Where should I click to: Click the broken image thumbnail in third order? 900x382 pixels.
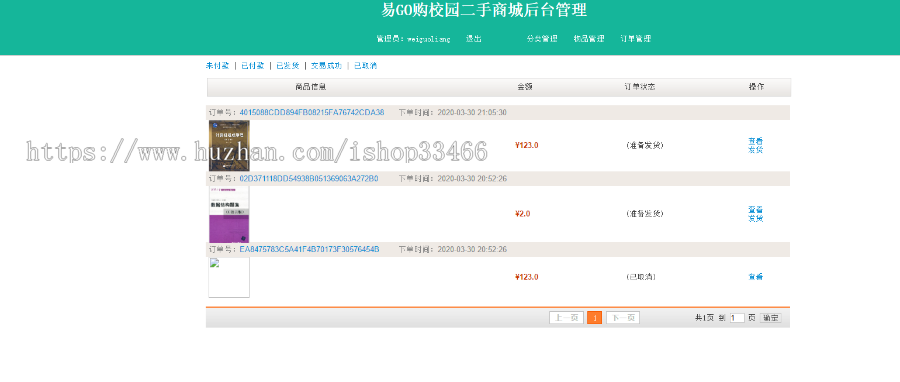(229, 278)
